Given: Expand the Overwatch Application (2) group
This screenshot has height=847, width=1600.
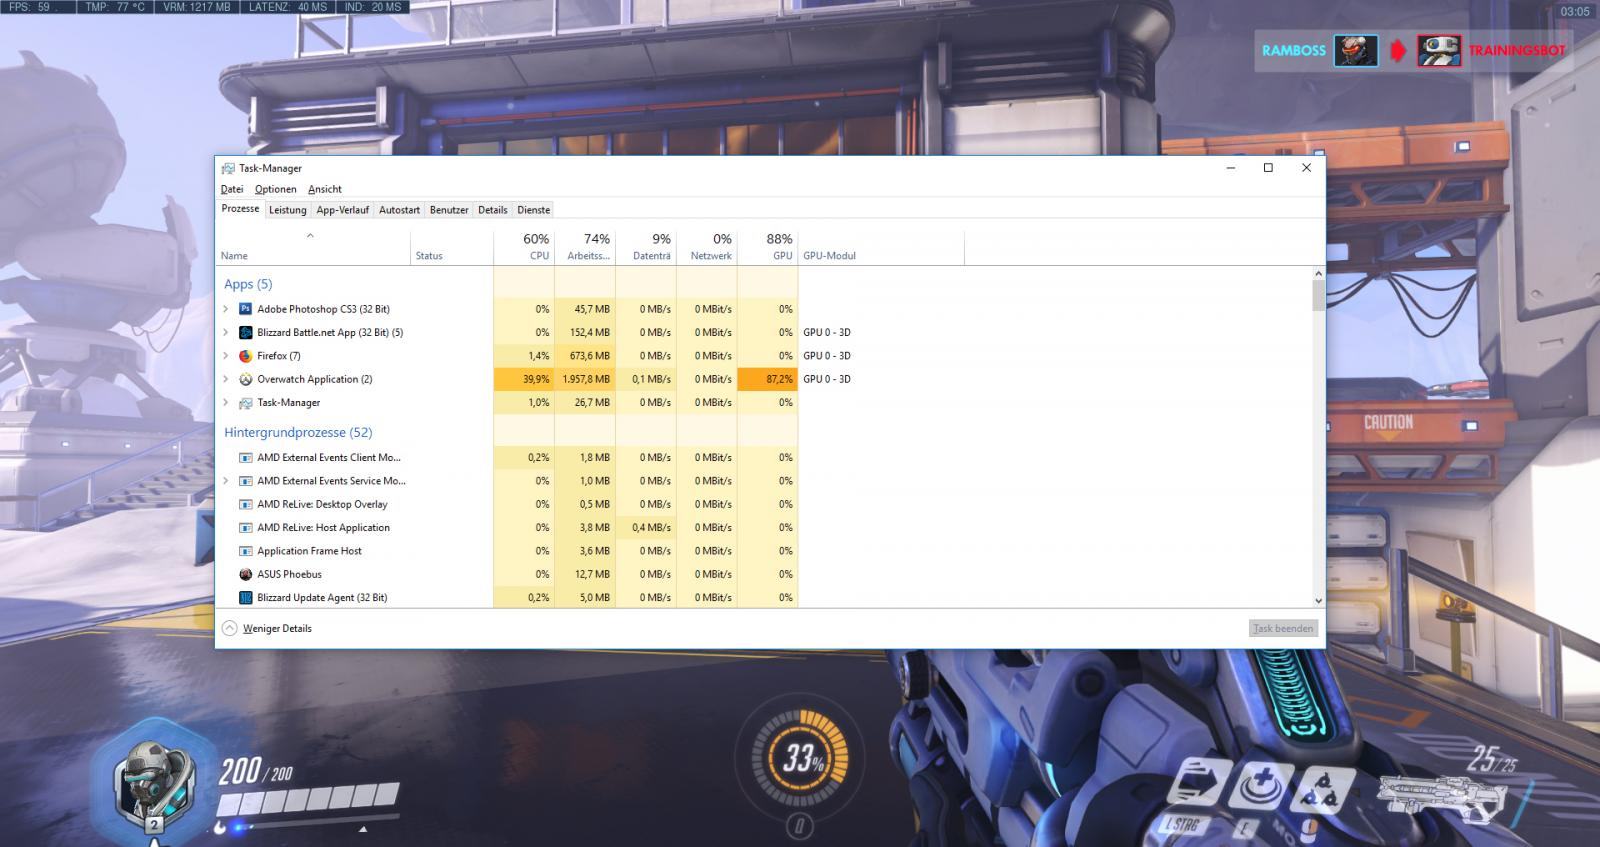Looking at the screenshot, I should (225, 379).
